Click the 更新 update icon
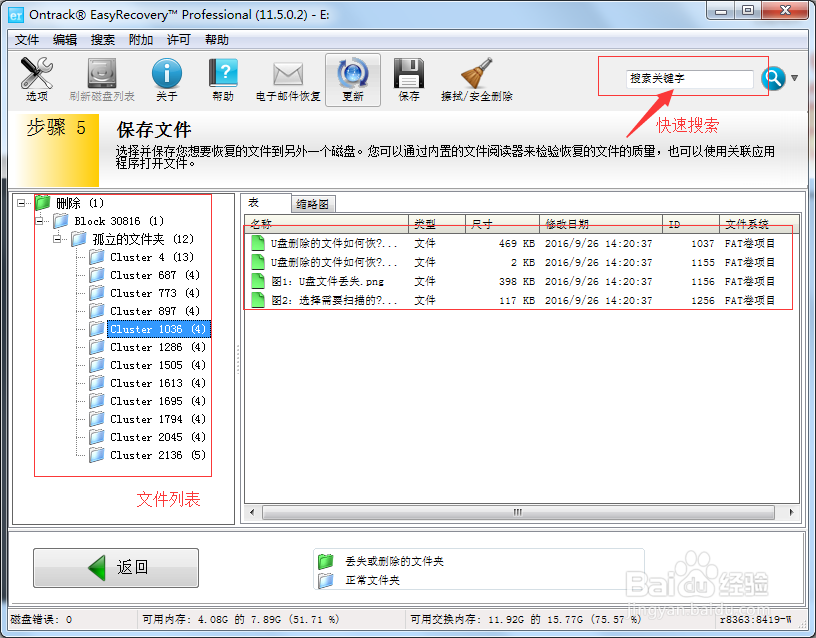 (353, 79)
